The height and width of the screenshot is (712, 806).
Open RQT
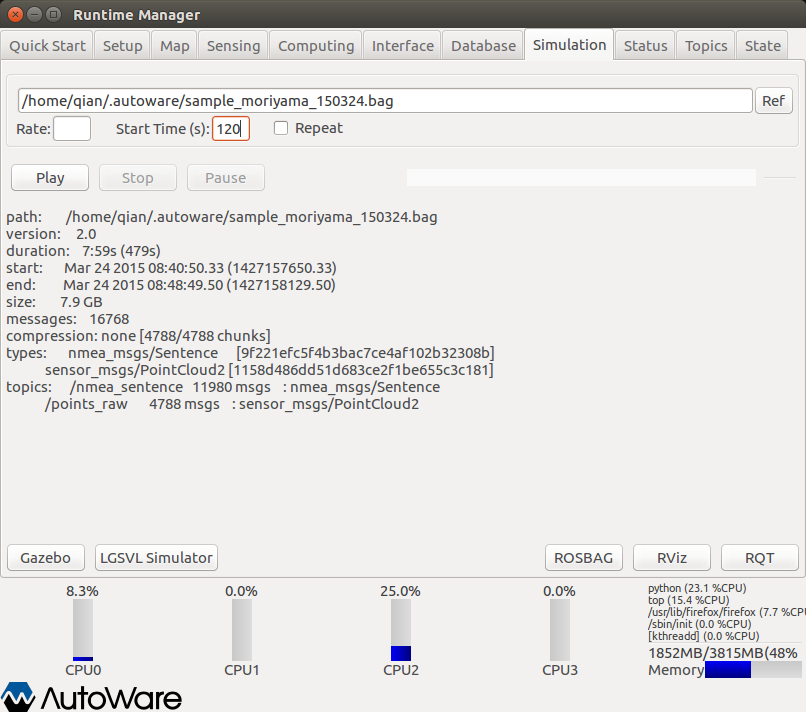point(760,558)
